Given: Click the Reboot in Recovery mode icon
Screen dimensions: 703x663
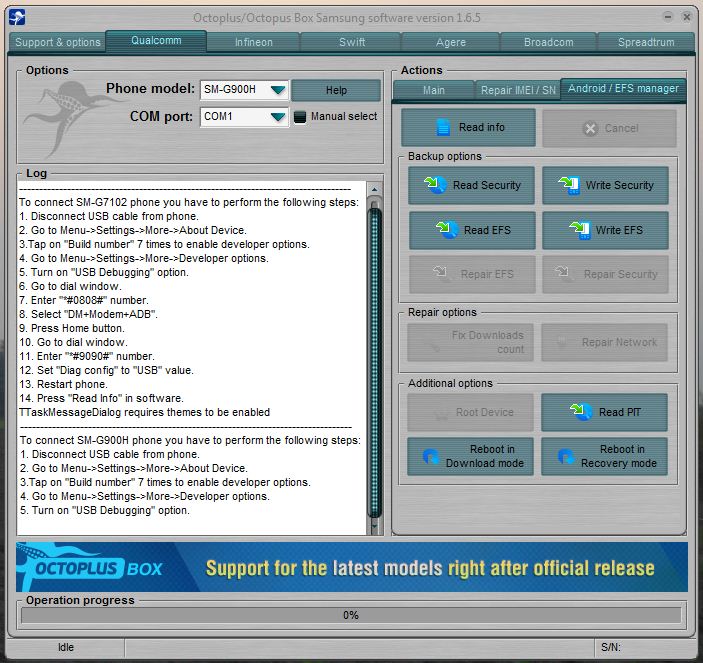Looking at the screenshot, I should pos(566,456).
